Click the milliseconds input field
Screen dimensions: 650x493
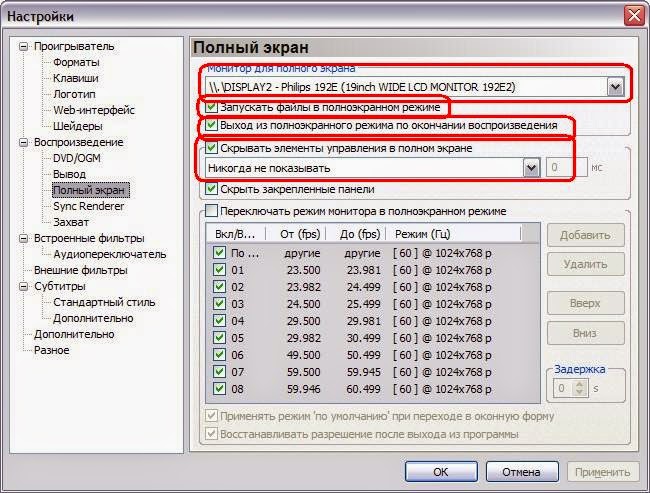tap(567, 169)
